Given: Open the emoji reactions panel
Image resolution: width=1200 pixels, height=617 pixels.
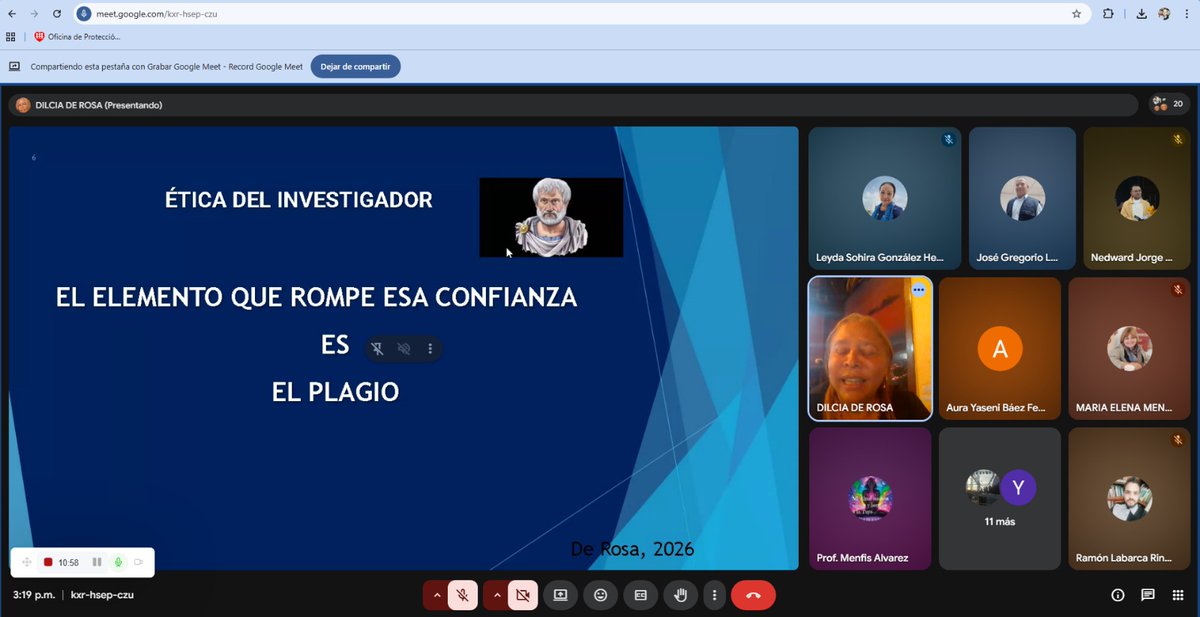Looking at the screenshot, I should pyautogui.click(x=600, y=595).
